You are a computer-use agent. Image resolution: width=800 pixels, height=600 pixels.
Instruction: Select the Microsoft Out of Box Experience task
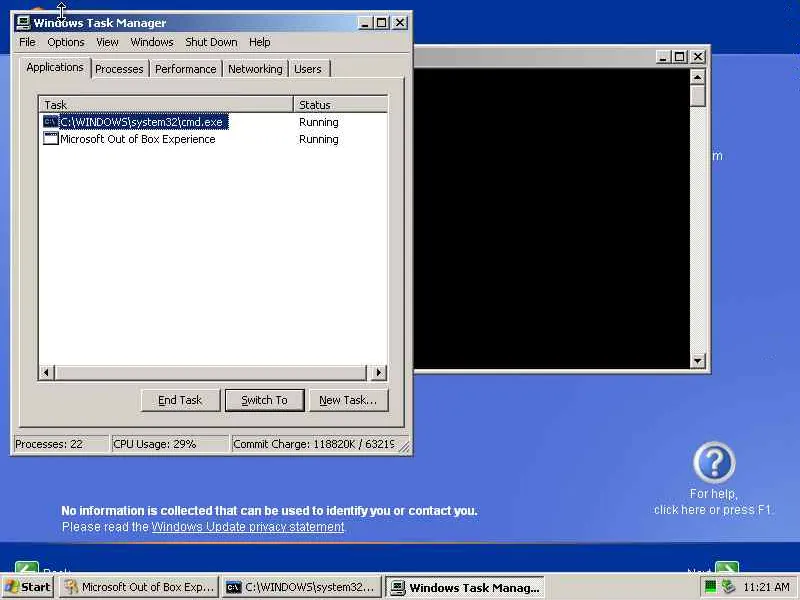(213, 139)
